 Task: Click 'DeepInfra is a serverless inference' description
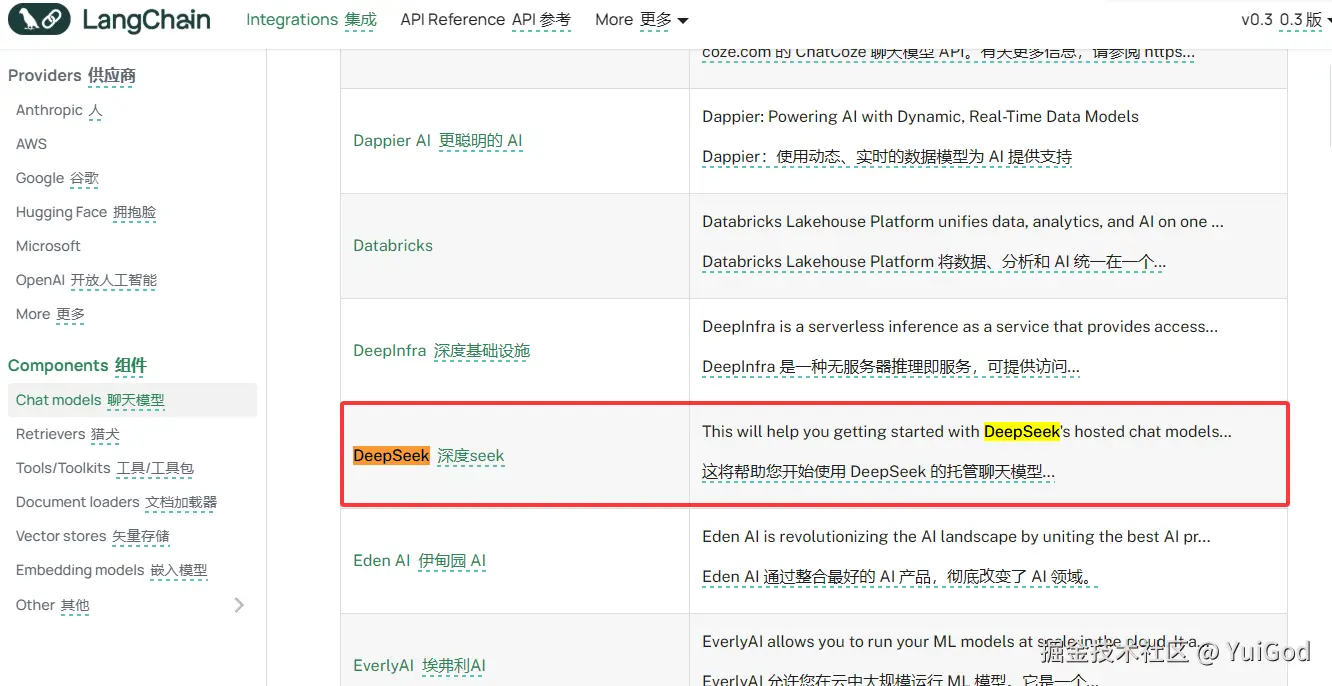tap(960, 327)
